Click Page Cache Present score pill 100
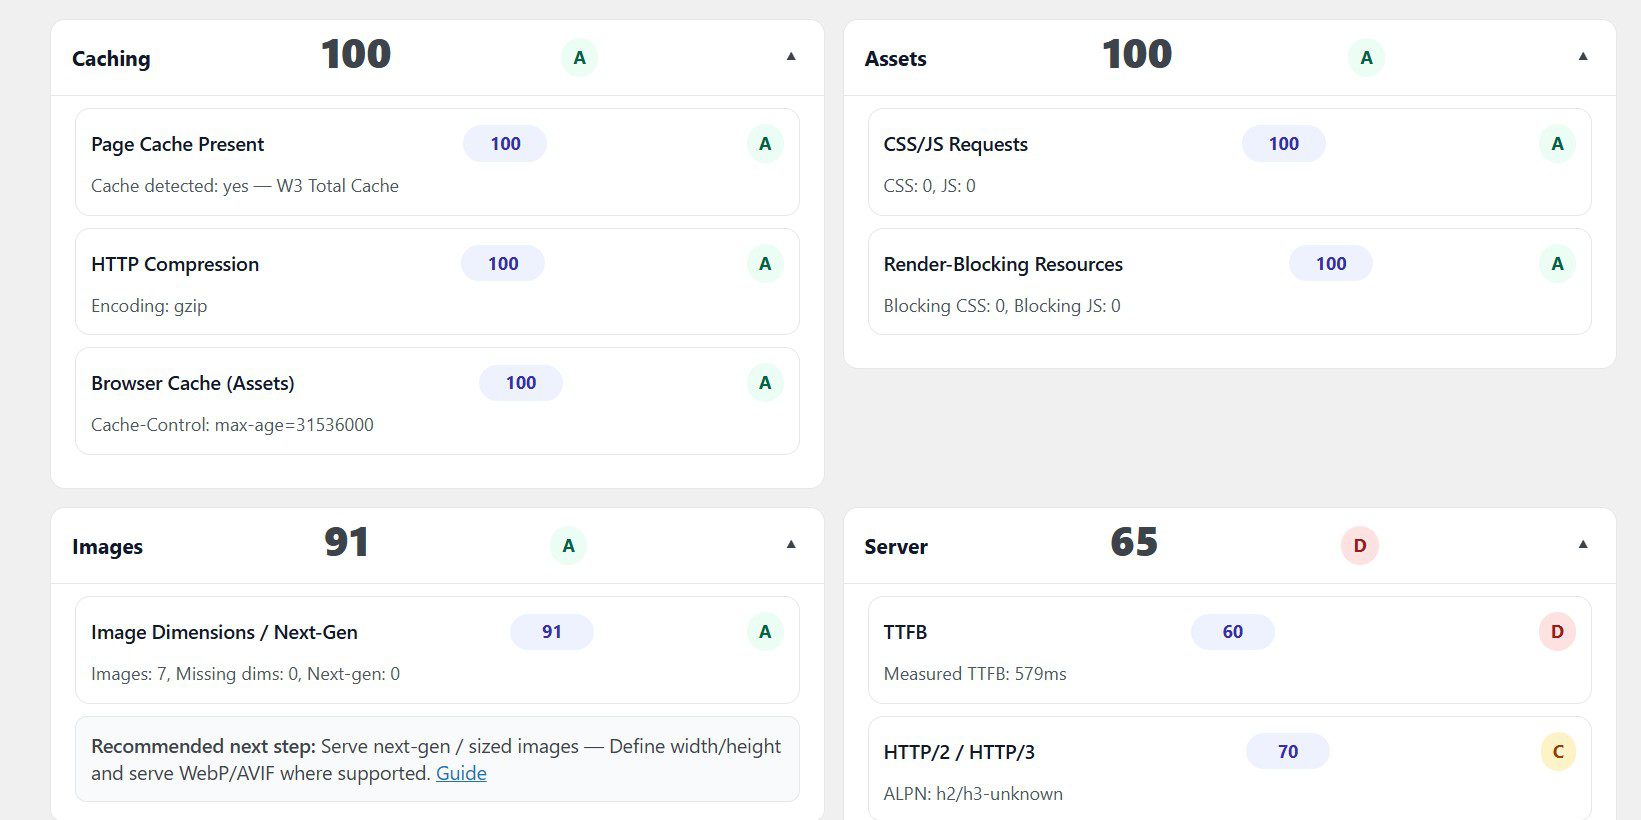Screen dimensions: 1641x820 point(505,144)
